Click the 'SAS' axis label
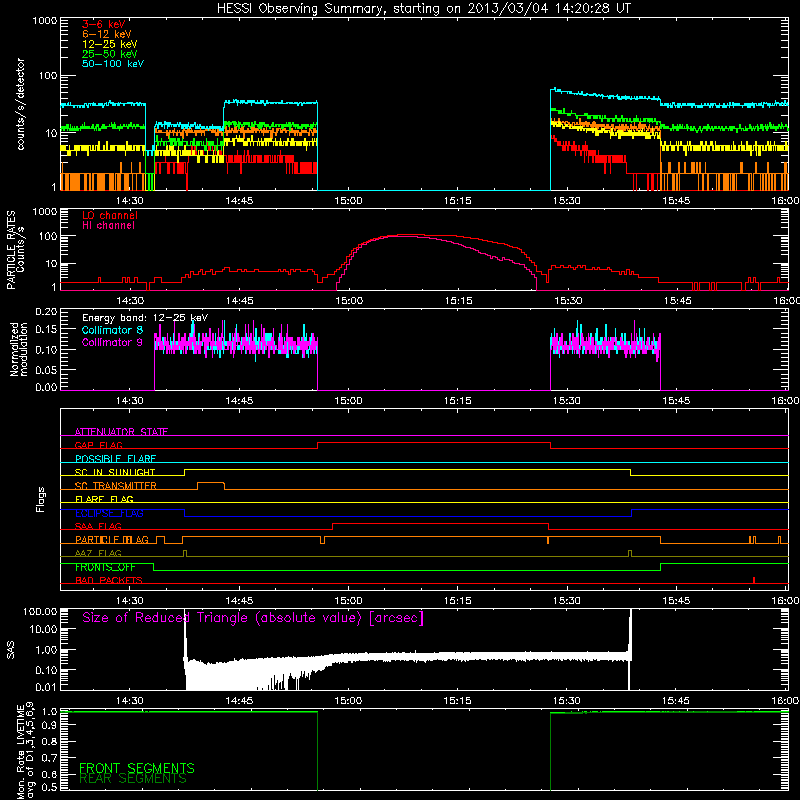 [x=11, y=650]
